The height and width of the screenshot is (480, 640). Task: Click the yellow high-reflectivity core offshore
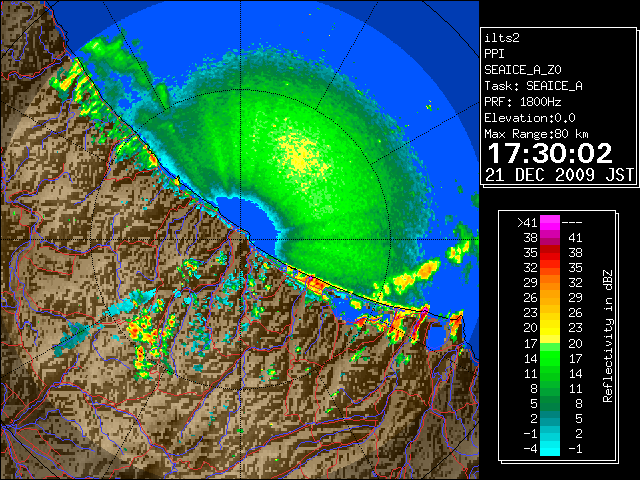(x=301, y=156)
